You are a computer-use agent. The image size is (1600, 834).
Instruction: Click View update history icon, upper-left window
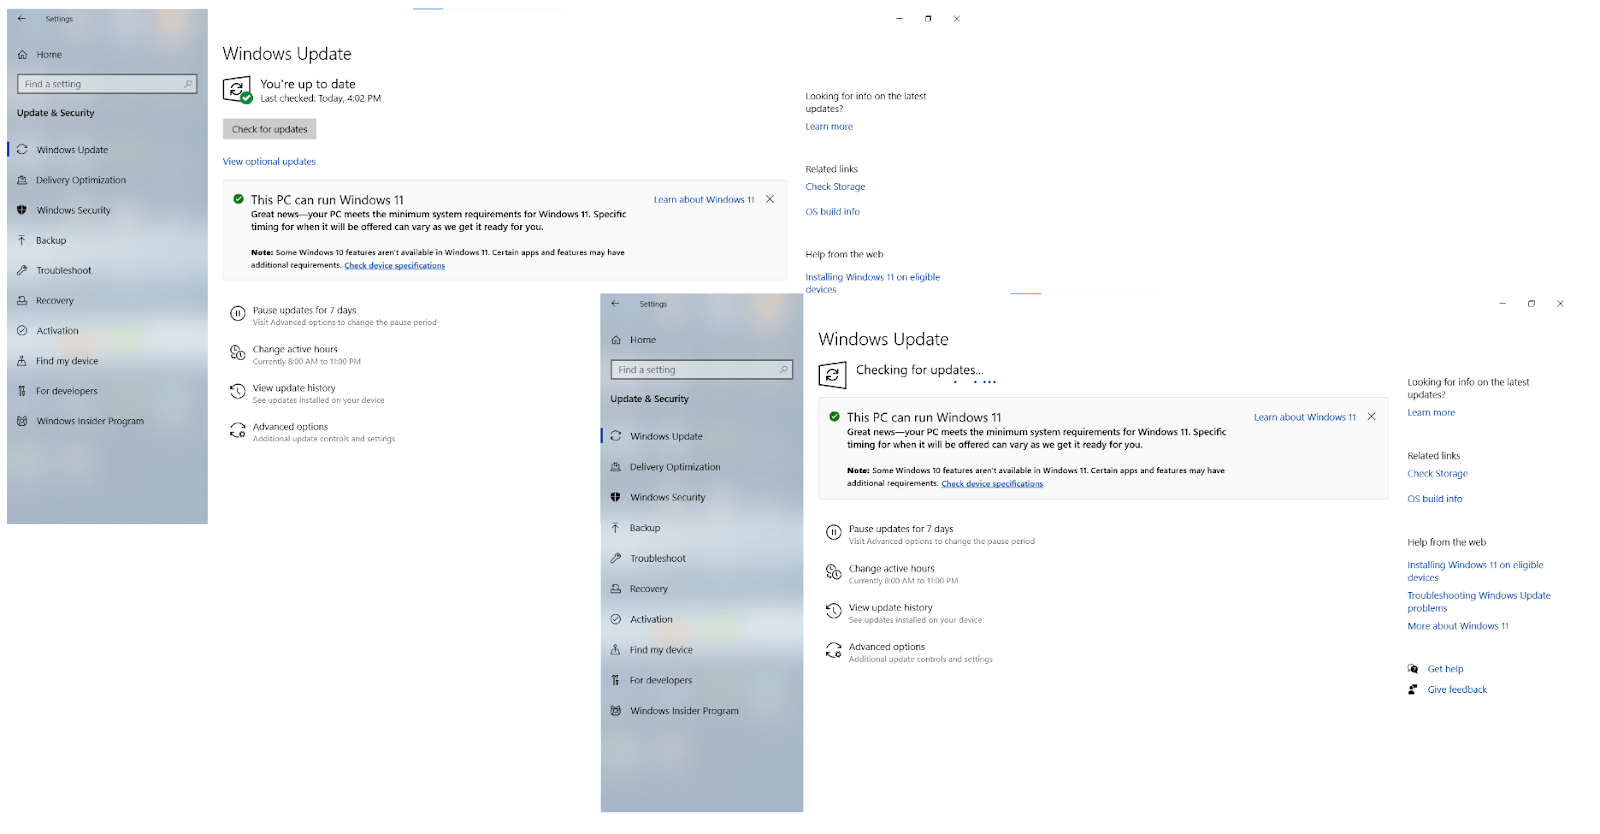coord(238,392)
